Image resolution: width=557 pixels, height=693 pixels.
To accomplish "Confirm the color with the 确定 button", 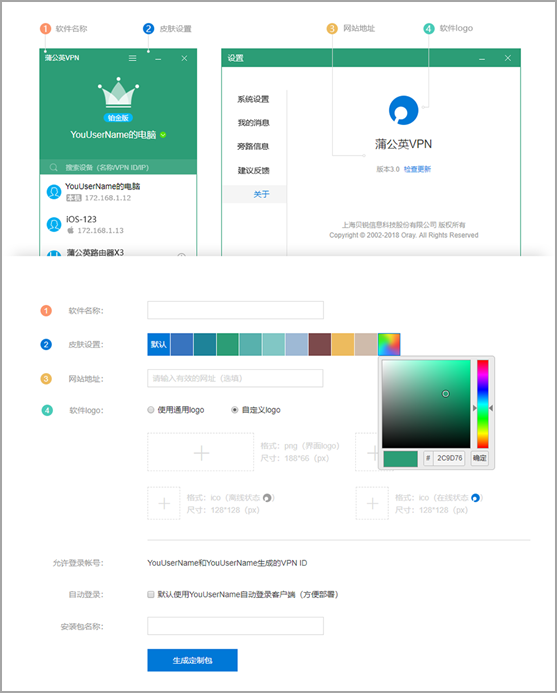I will (480, 458).
